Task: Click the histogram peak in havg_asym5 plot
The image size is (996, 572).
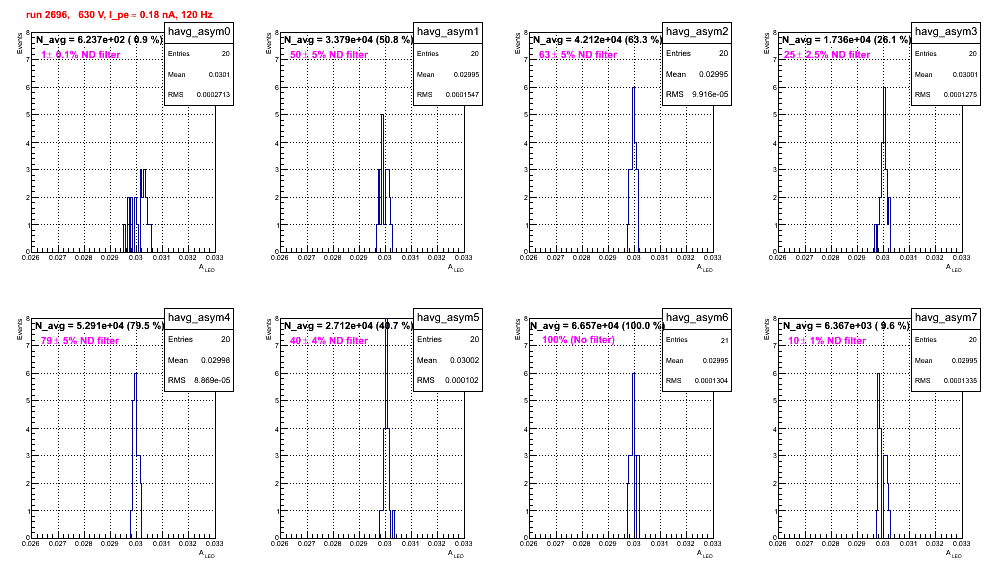Action: (386, 320)
